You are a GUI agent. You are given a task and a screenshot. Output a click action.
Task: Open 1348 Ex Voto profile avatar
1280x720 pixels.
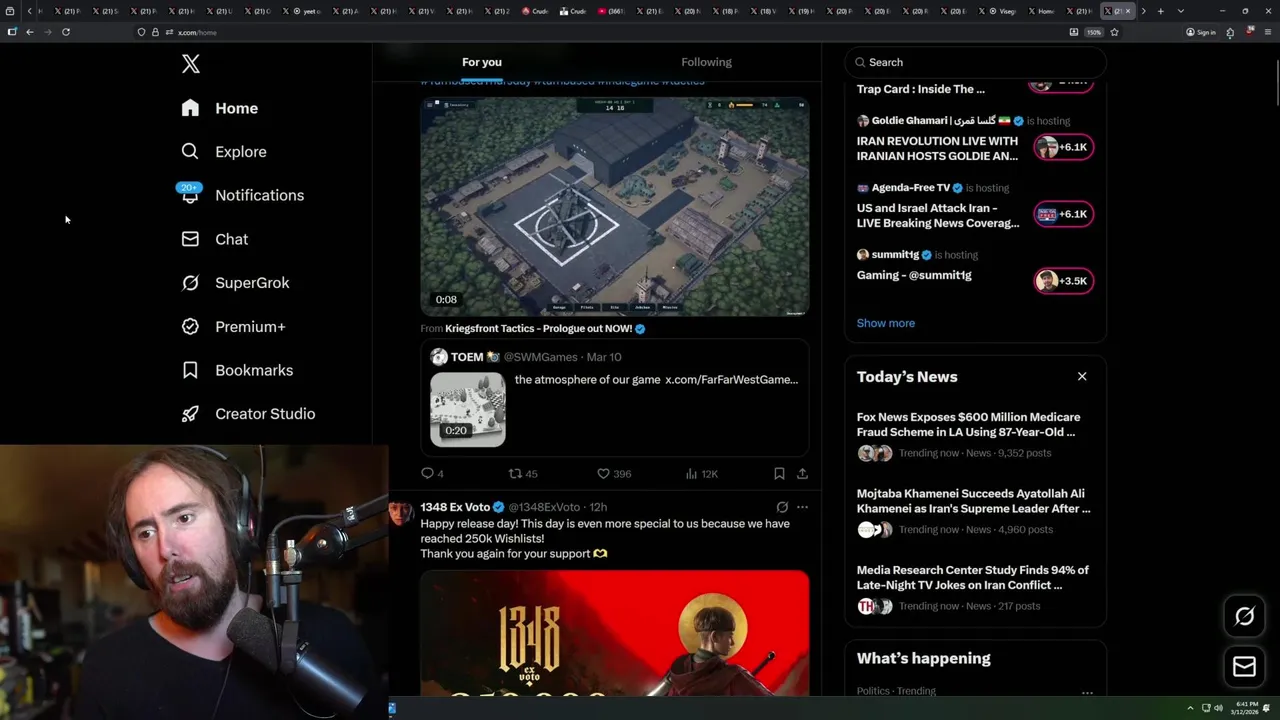[401, 512]
